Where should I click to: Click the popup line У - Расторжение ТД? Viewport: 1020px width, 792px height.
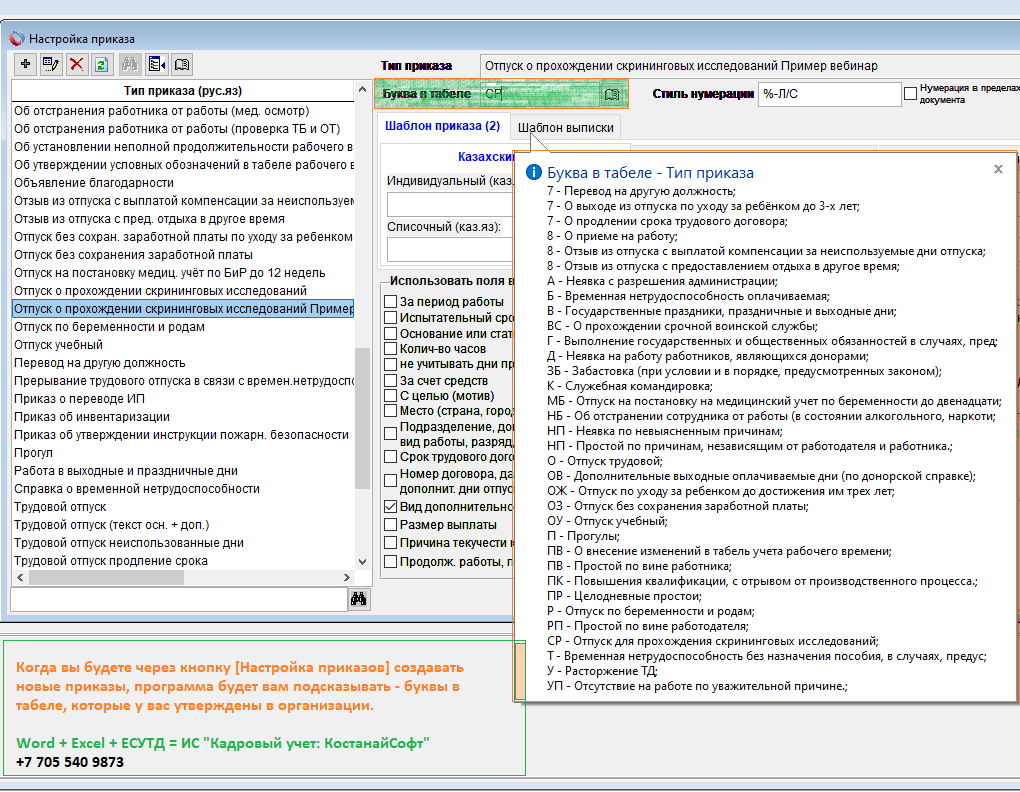click(602, 671)
